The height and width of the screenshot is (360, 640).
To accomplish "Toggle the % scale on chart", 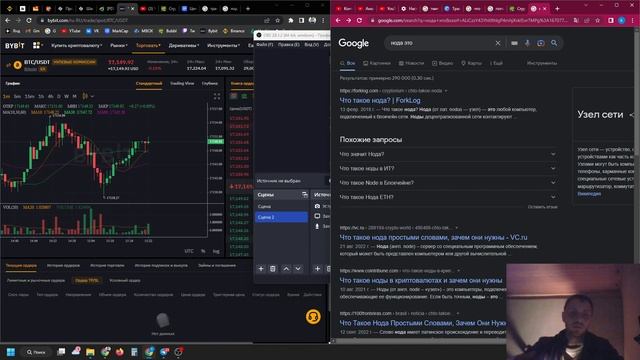I will pyautogui.click(x=203, y=251).
